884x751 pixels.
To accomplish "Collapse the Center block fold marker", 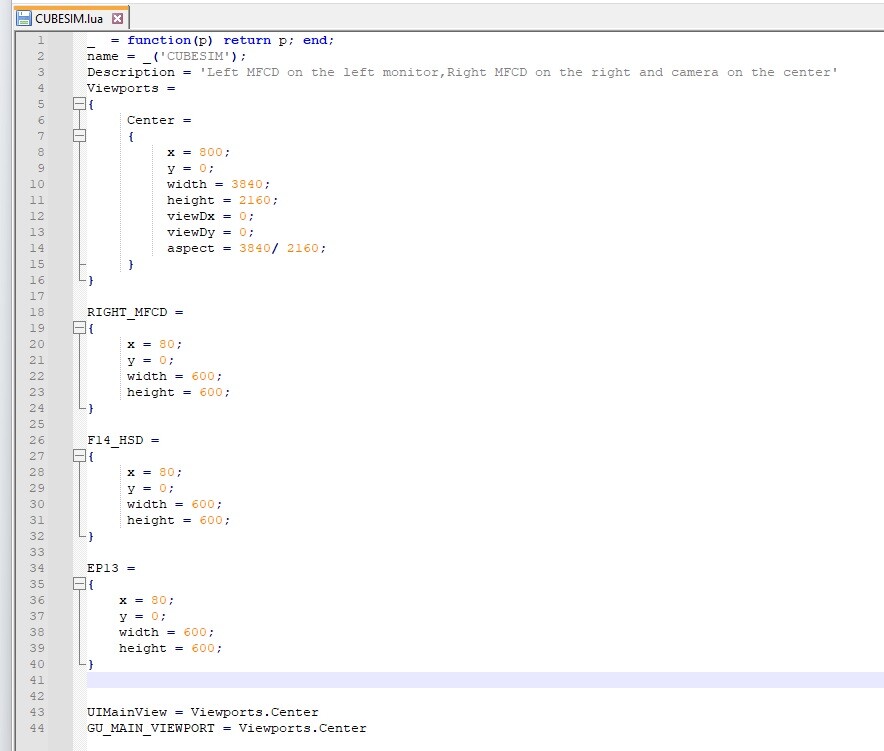I will coord(79,136).
